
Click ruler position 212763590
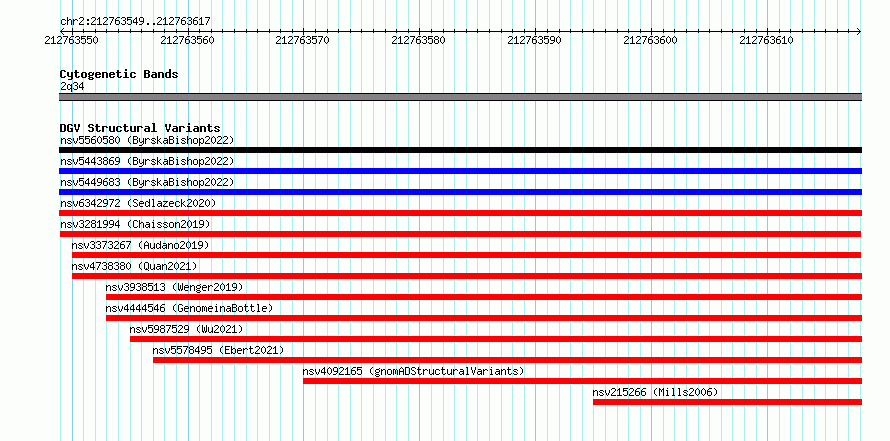click(x=535, y=40)
